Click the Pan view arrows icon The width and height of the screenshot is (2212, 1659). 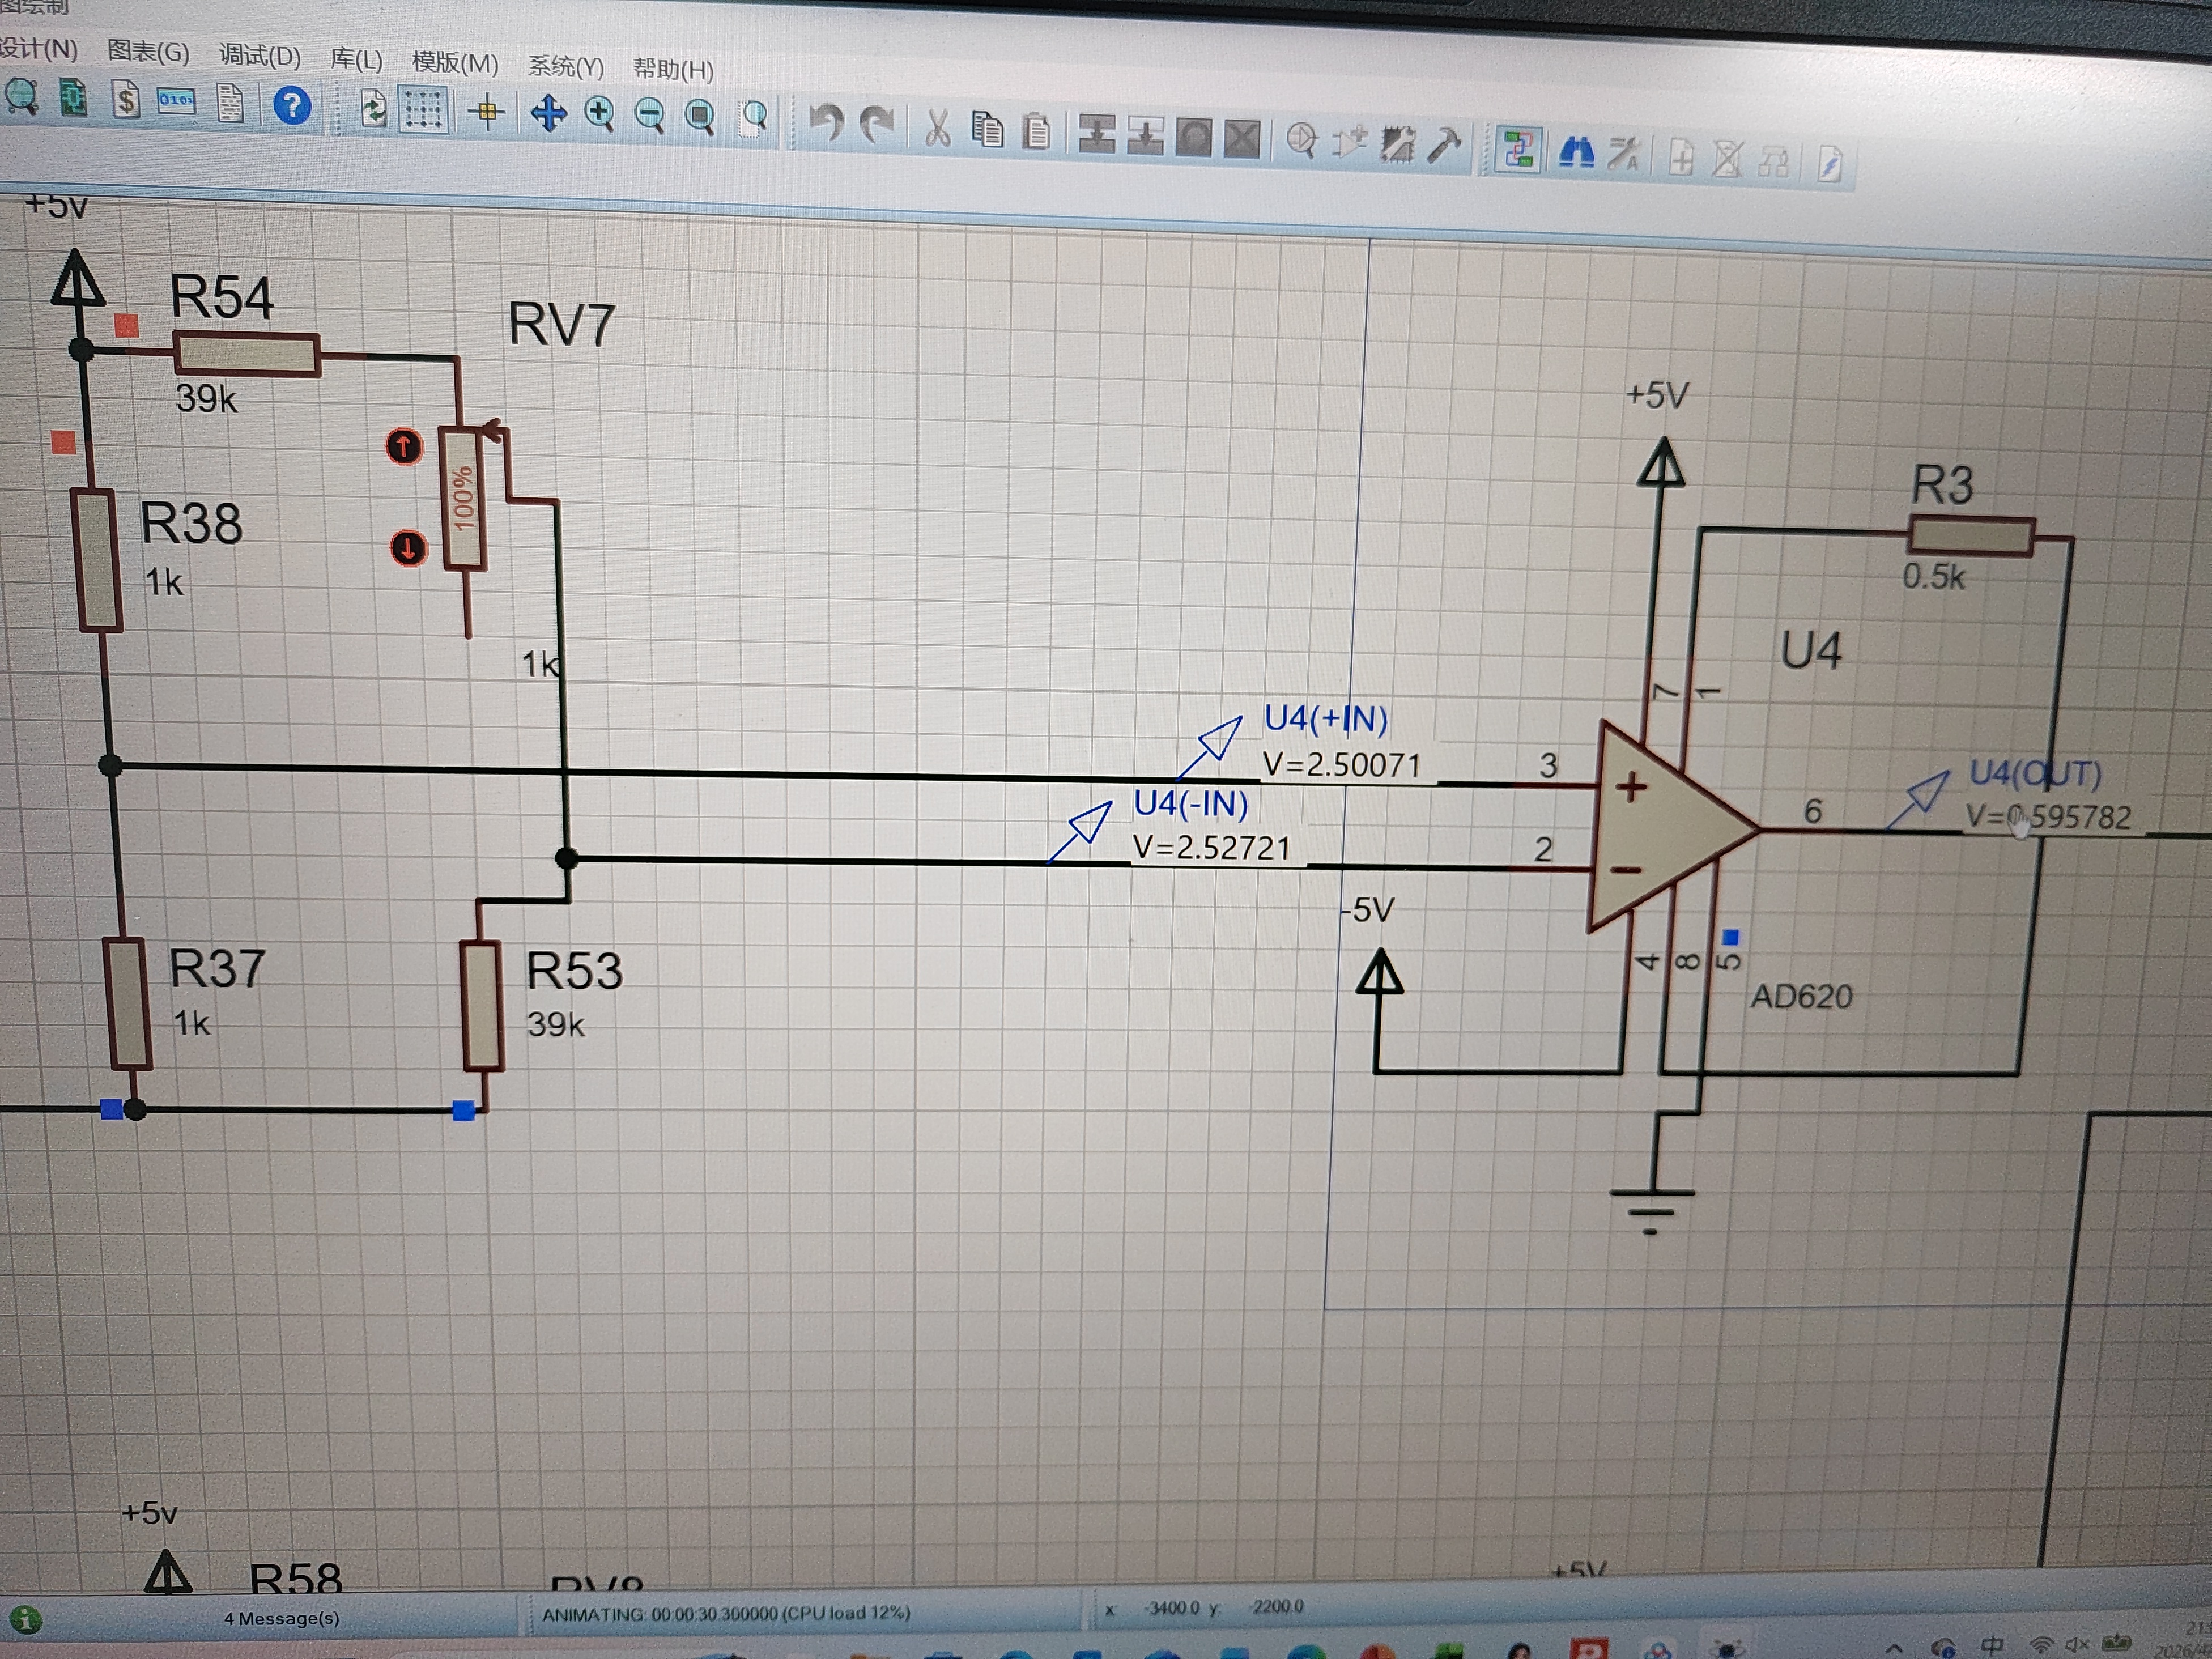click(548, 113)
